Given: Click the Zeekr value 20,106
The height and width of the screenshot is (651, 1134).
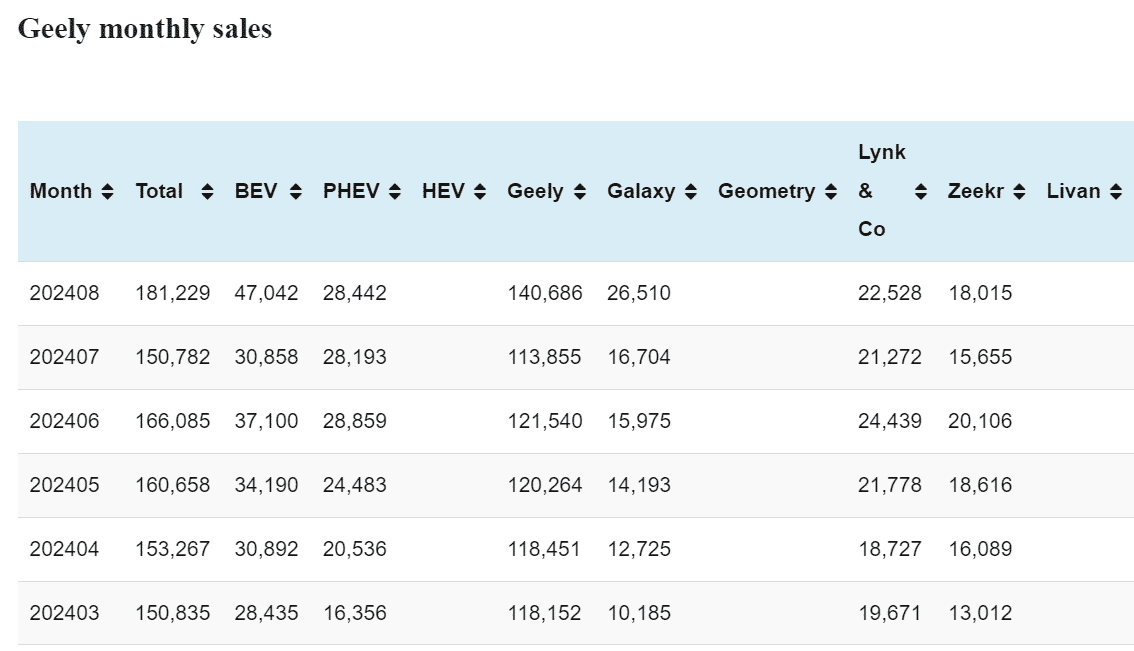Looking at the screenshot, I should point(979,421).
